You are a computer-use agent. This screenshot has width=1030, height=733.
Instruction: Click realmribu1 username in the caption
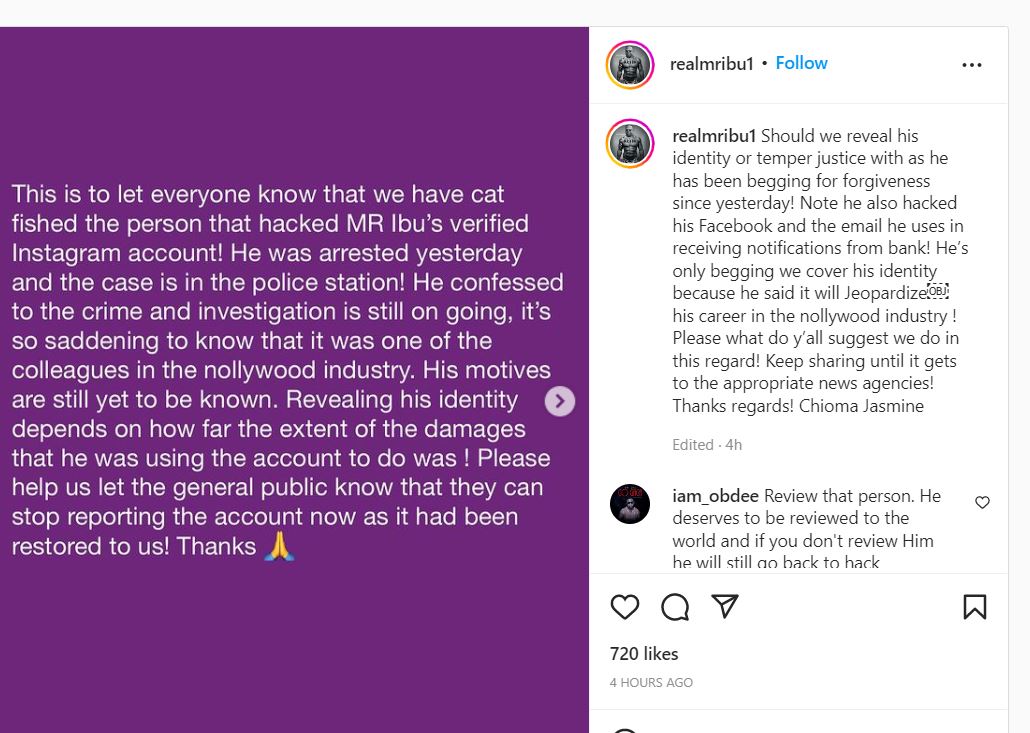pos(714,136)
